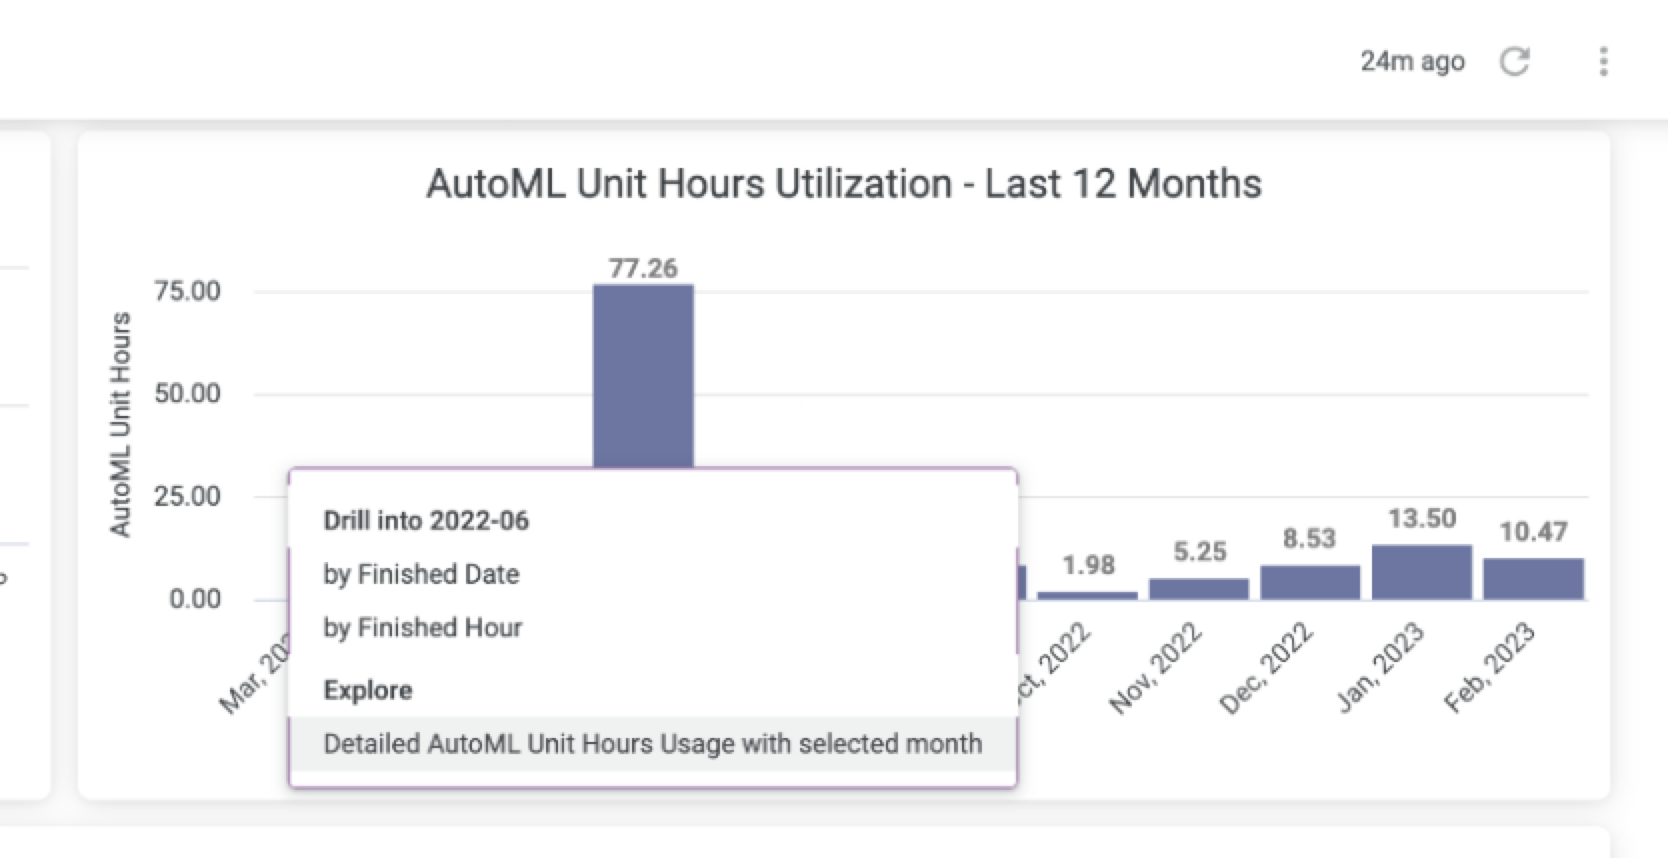Select drill by Finished Date
The width and height of the screenshot is (1668, 858).
click(421, 574)
